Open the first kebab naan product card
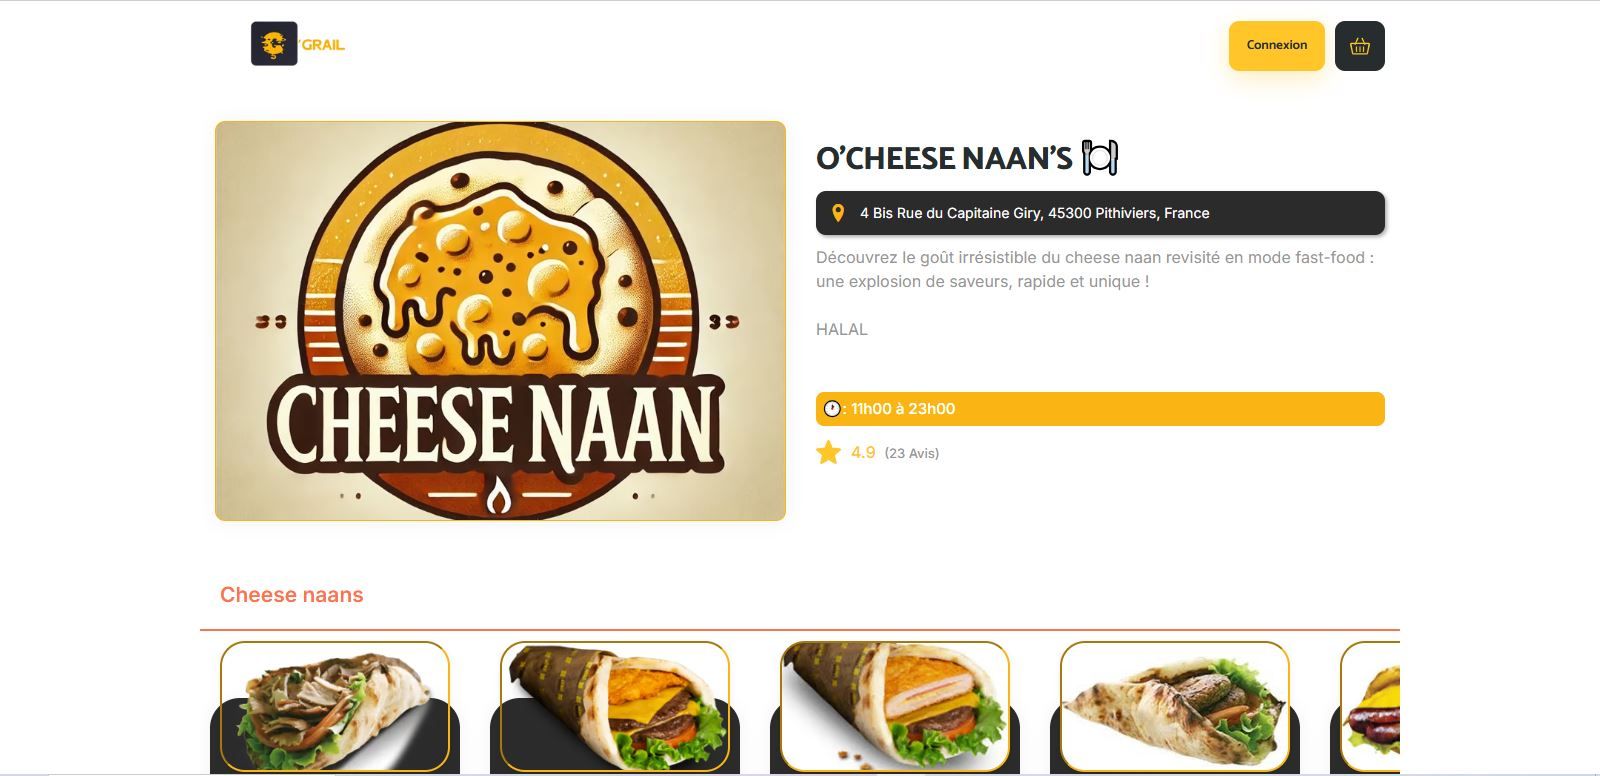This screenshot has height=776, width=1600. click(335, 707)
